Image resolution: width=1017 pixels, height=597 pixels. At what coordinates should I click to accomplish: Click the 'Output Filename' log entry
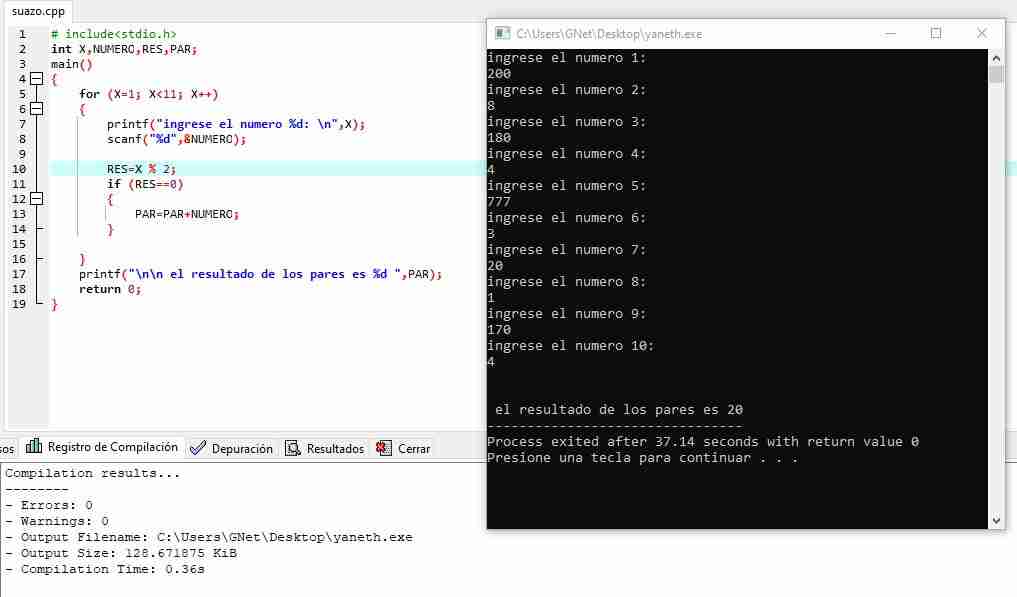pyautogui.click(x=209, y=537)
